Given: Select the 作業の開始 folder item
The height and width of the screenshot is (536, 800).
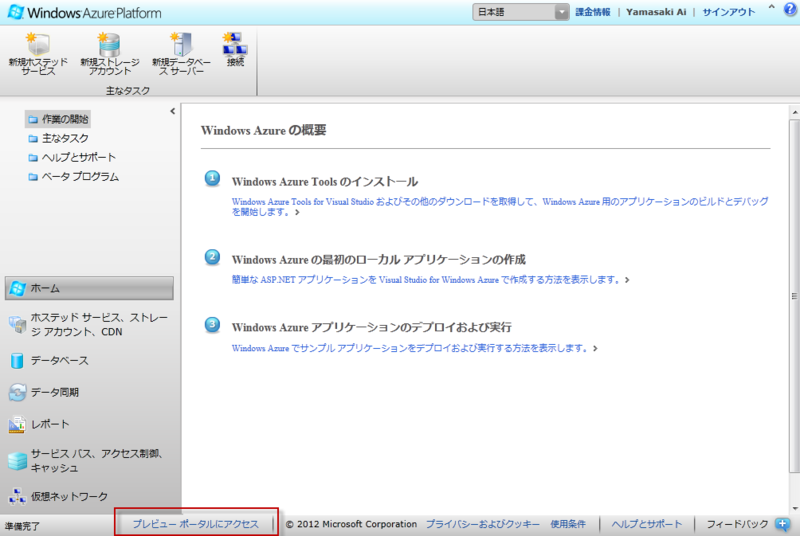Looking at the screenshot, I should [58, 119].
